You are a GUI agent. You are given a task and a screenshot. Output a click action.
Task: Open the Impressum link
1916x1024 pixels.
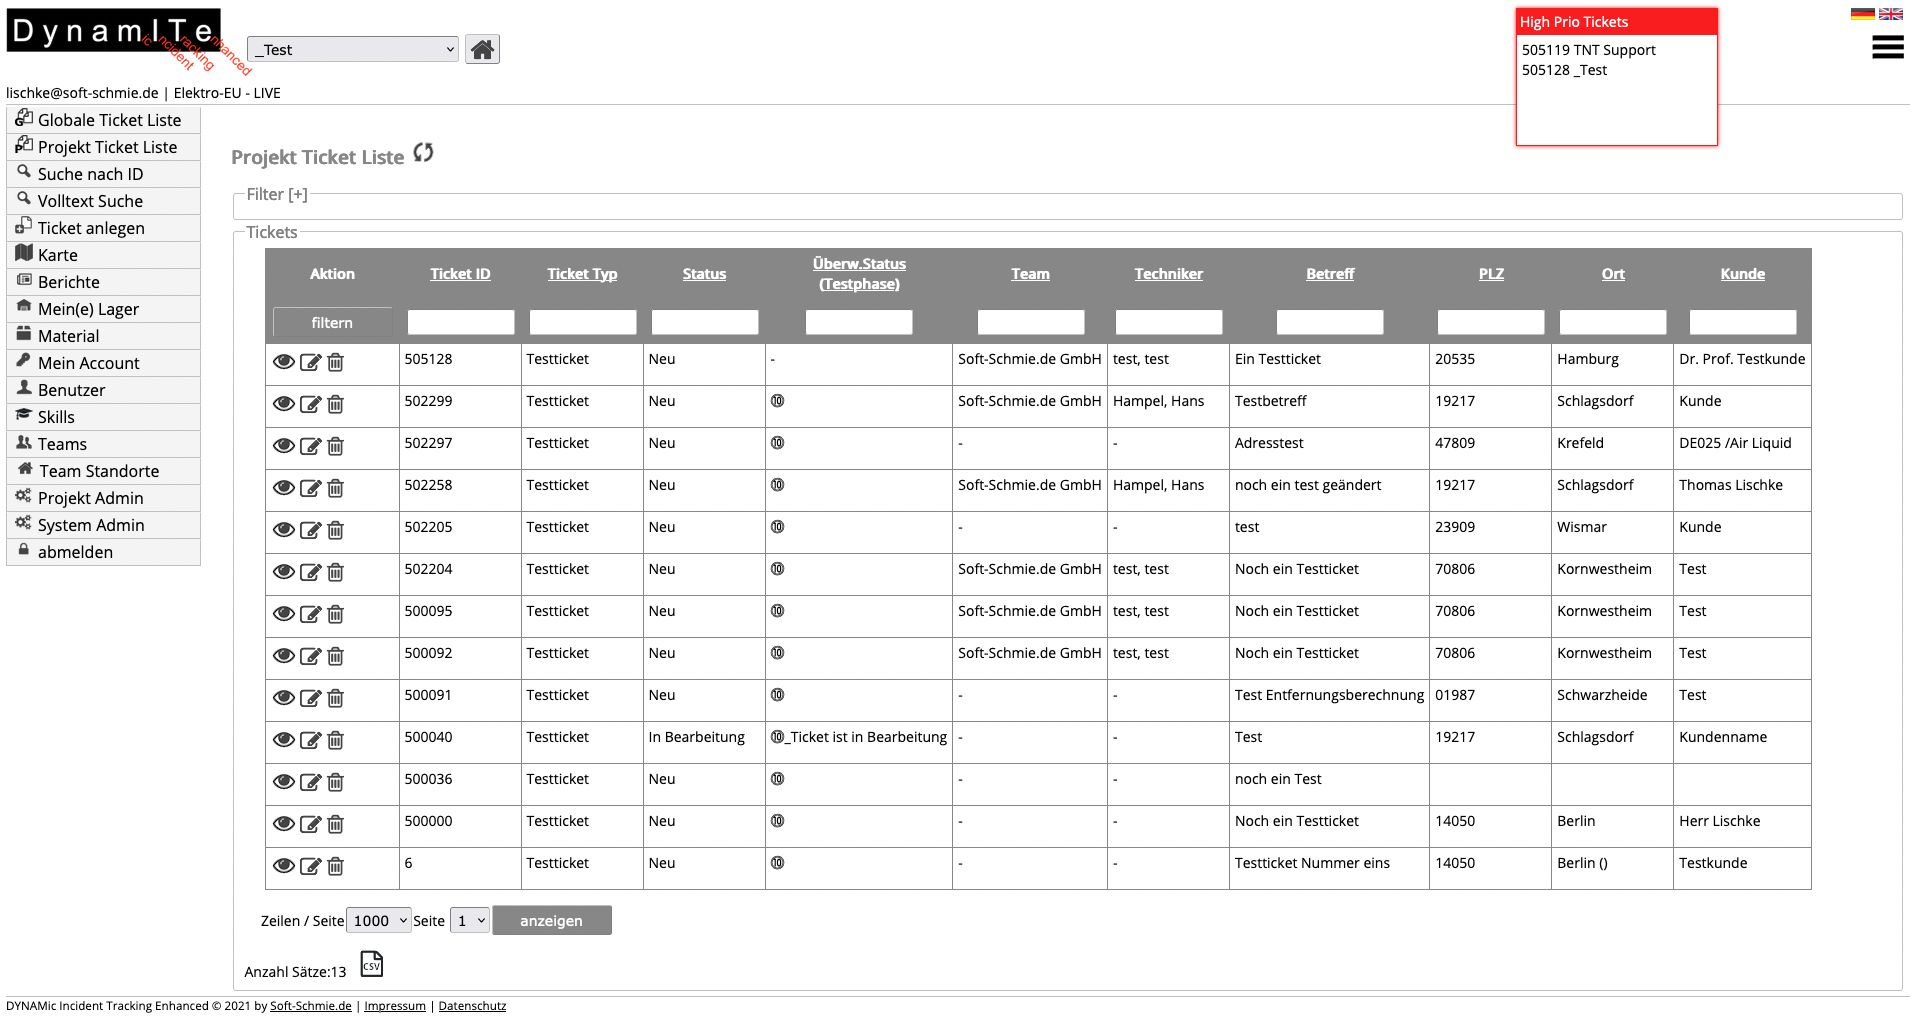(394, 1005)
